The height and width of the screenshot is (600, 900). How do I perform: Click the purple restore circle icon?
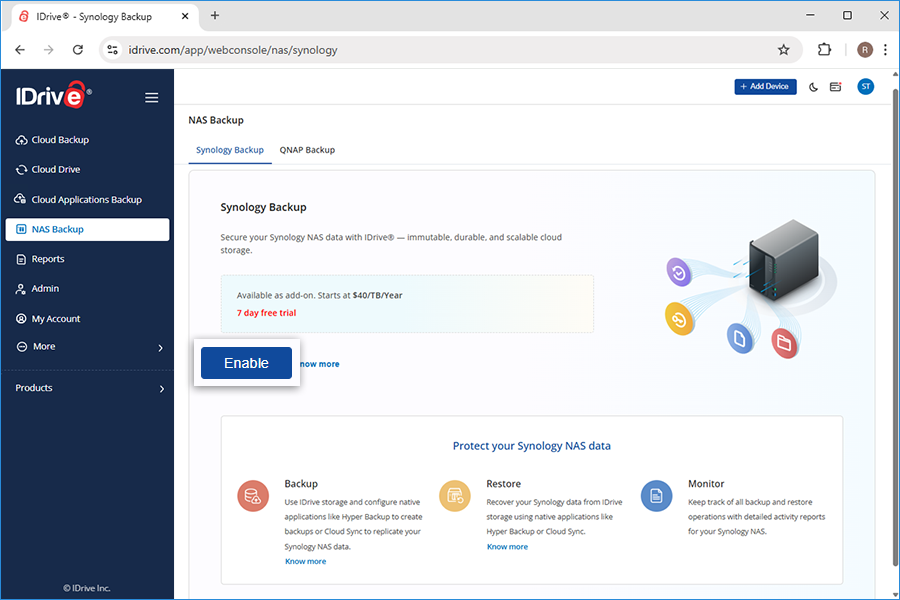[679, 272]
